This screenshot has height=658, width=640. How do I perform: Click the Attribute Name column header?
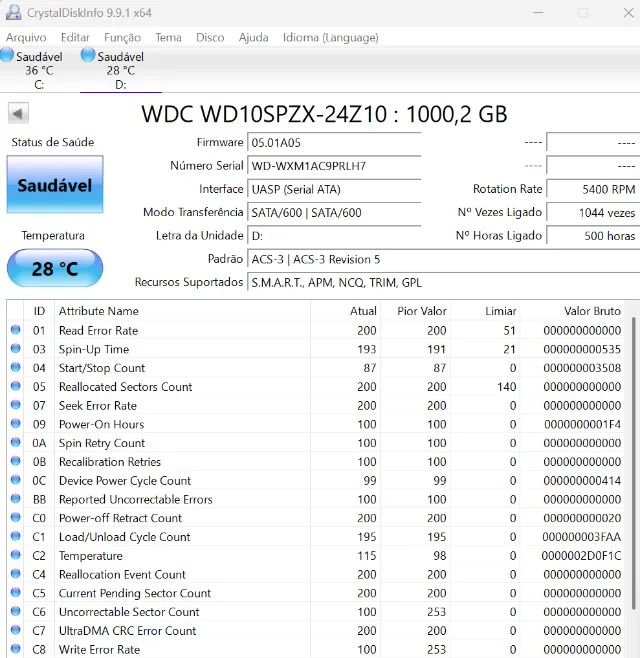[x=183, y=311]
